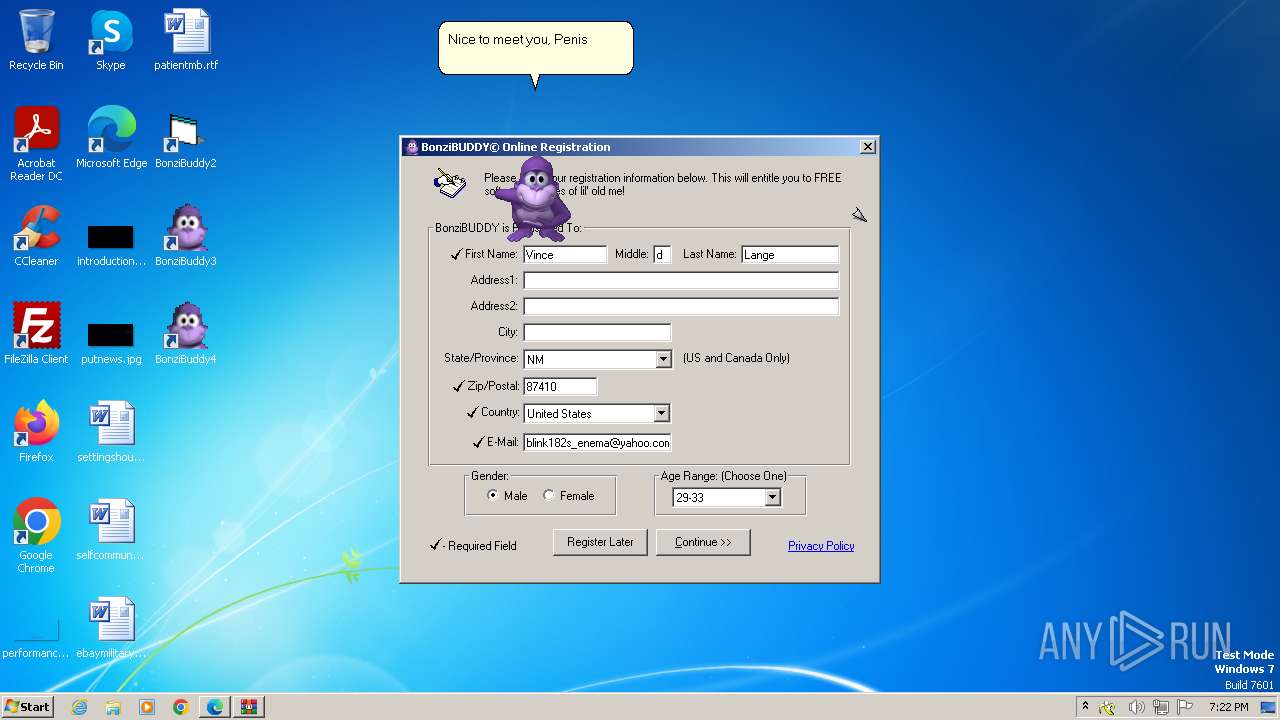The height and width of the screenshot is (720, 1280).
Task: Click the speech bubble saying Nice to meet you
Action: 535,50
